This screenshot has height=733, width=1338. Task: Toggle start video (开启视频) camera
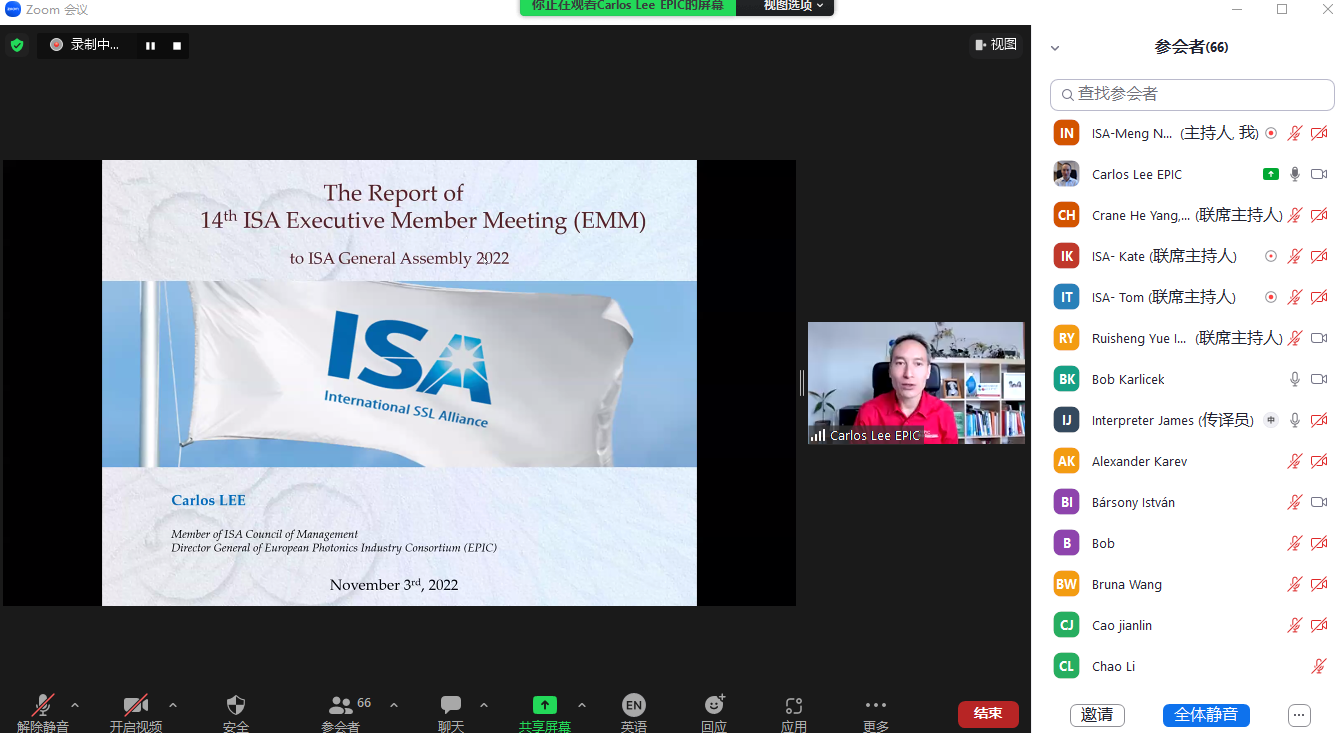pos(136,705)
